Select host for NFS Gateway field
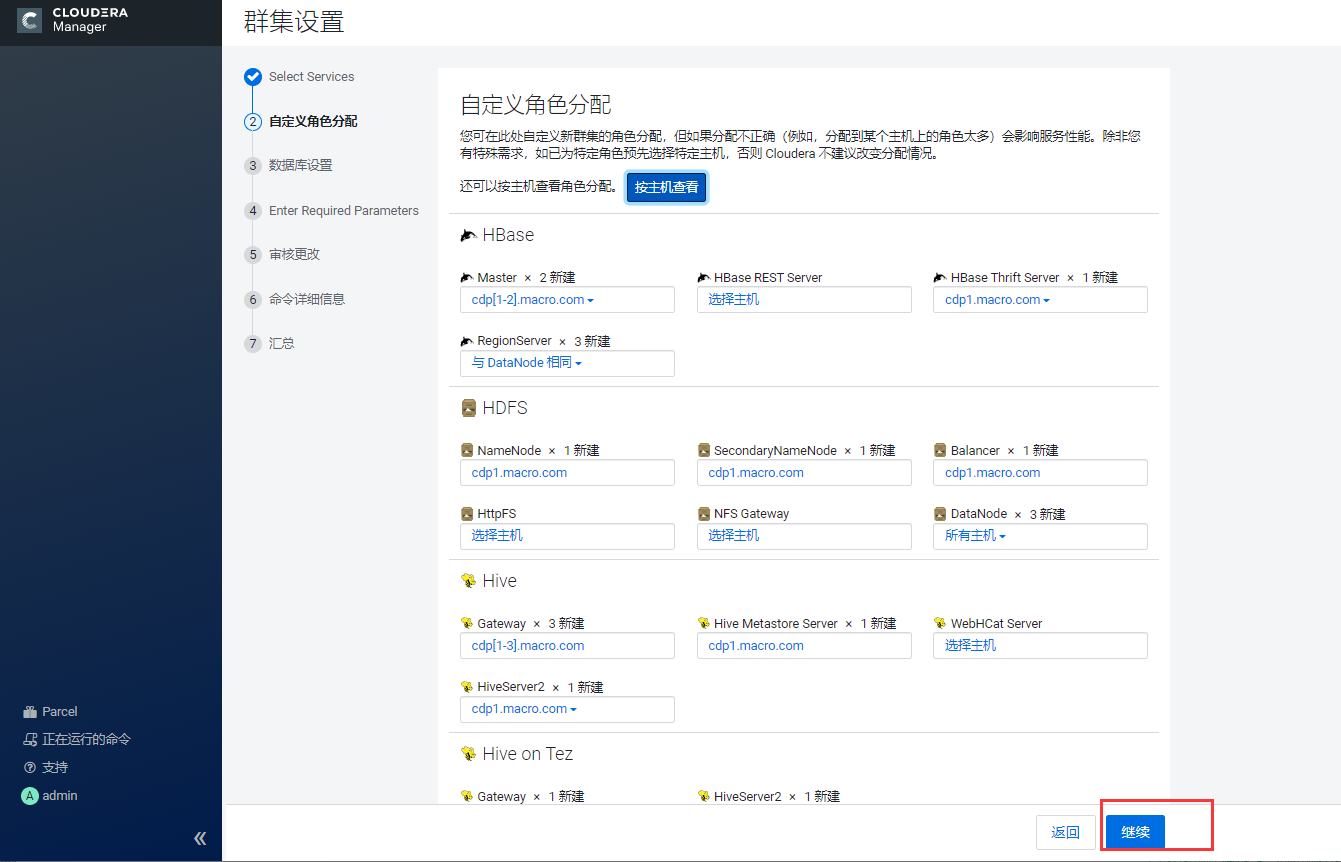Viewport: 1341px width, 862px height. [804, 536]
